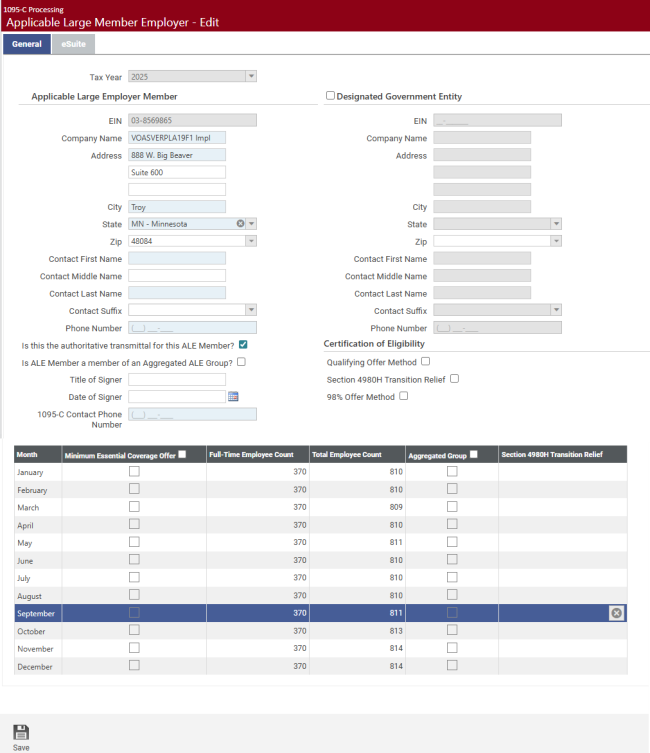Toggle the authoritative transmittal checkbox
This screenshot has height=753, width=650.
point(243,345)
